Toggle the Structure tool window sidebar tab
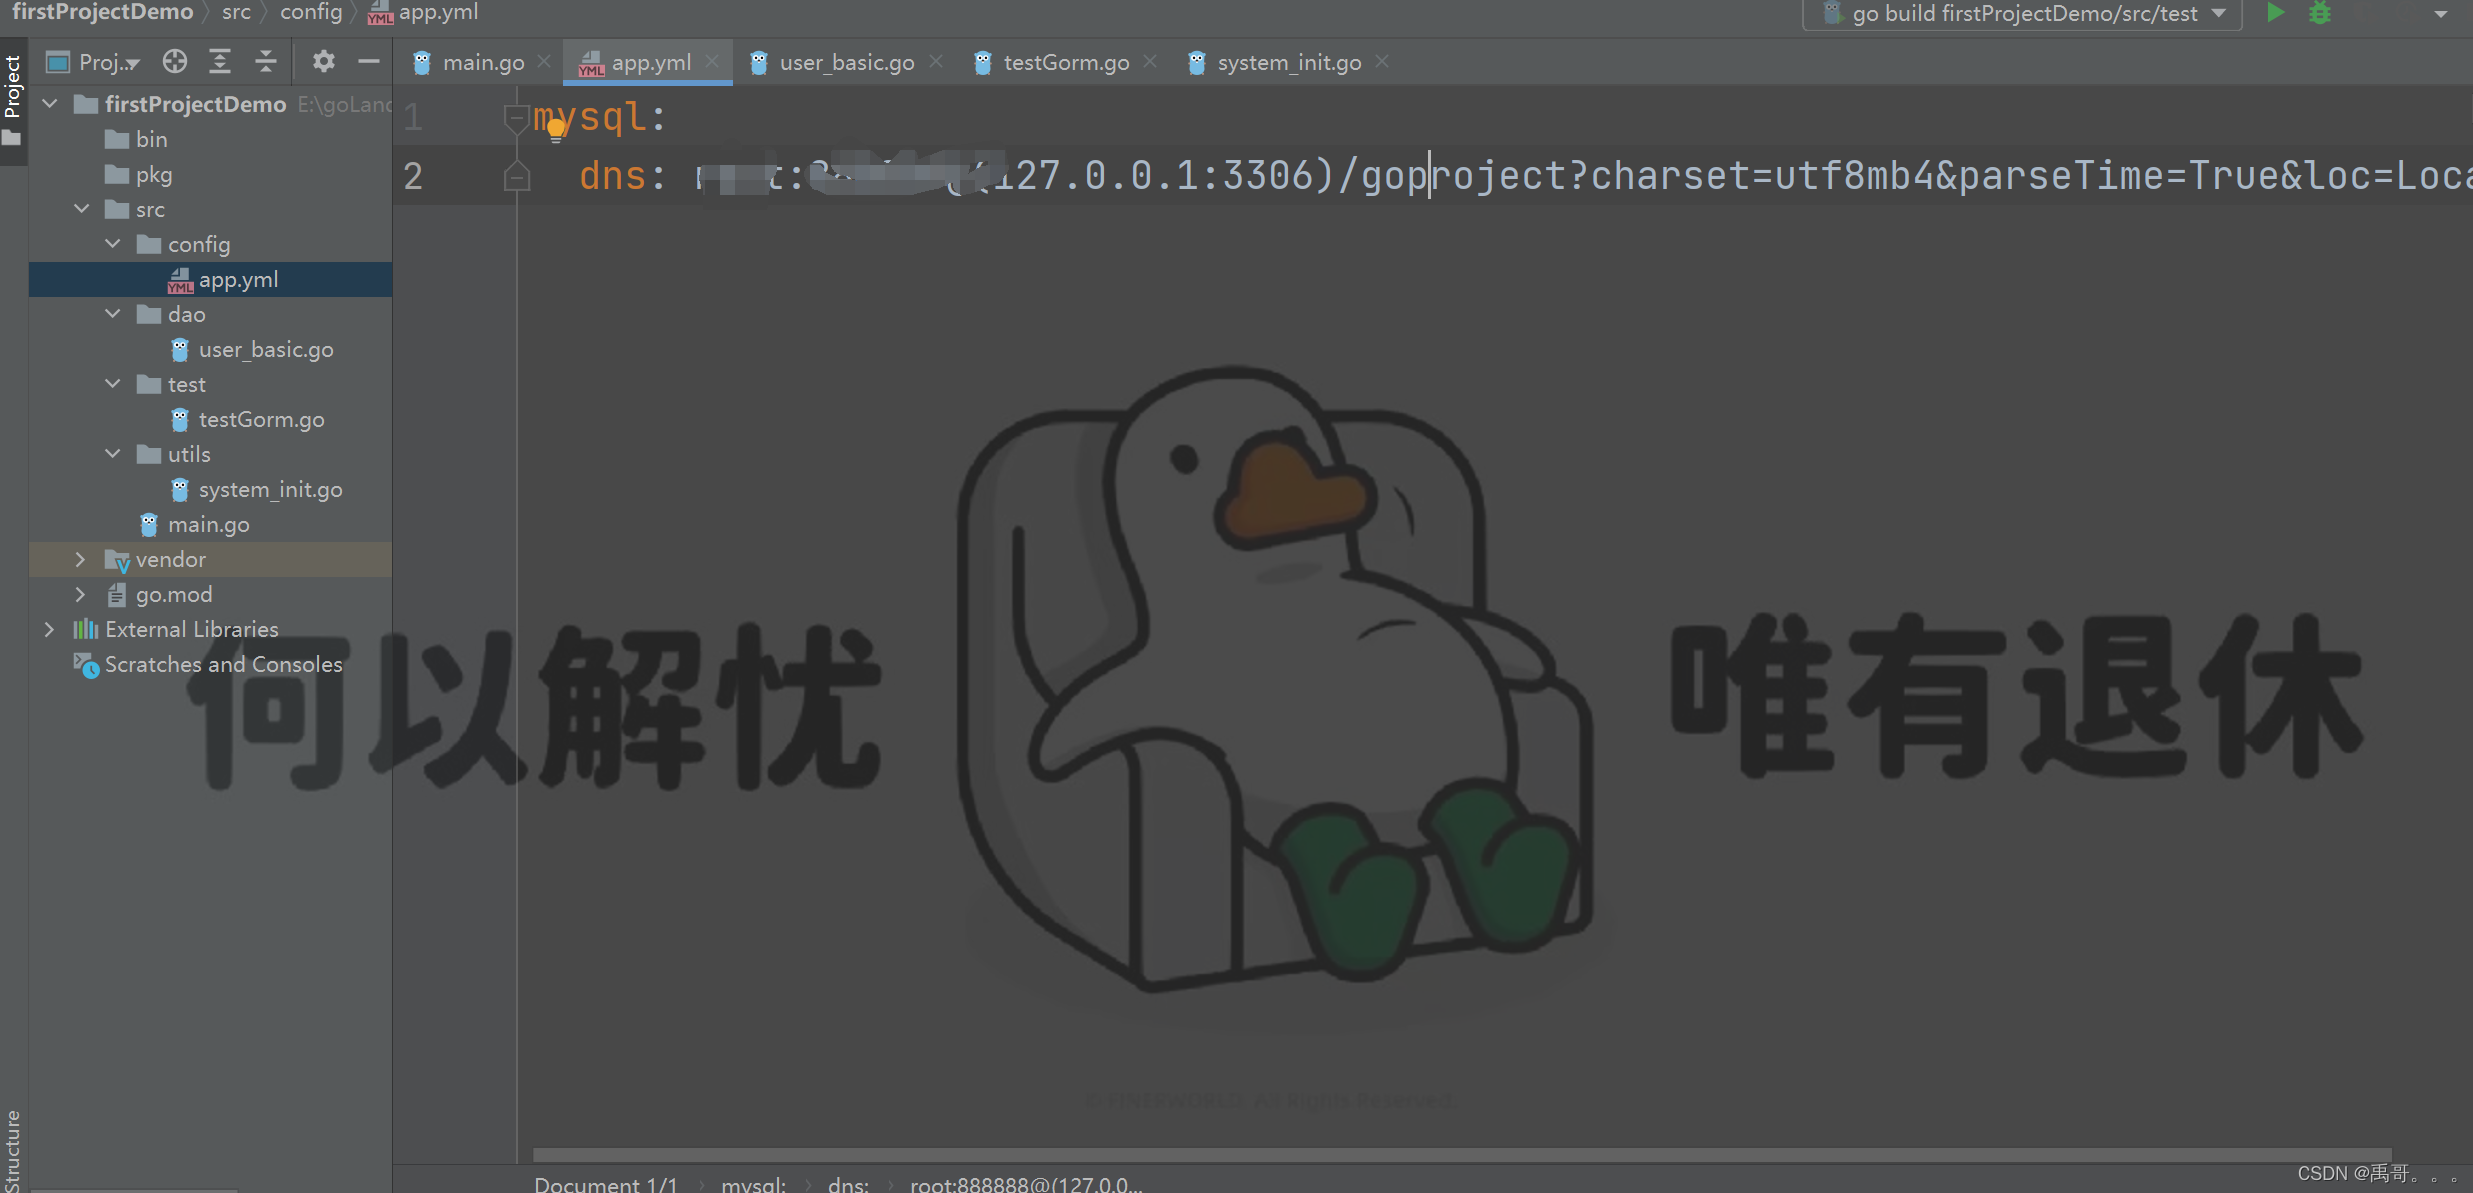Viewport: 2473px width, 1193px height. coord(12,1150)
